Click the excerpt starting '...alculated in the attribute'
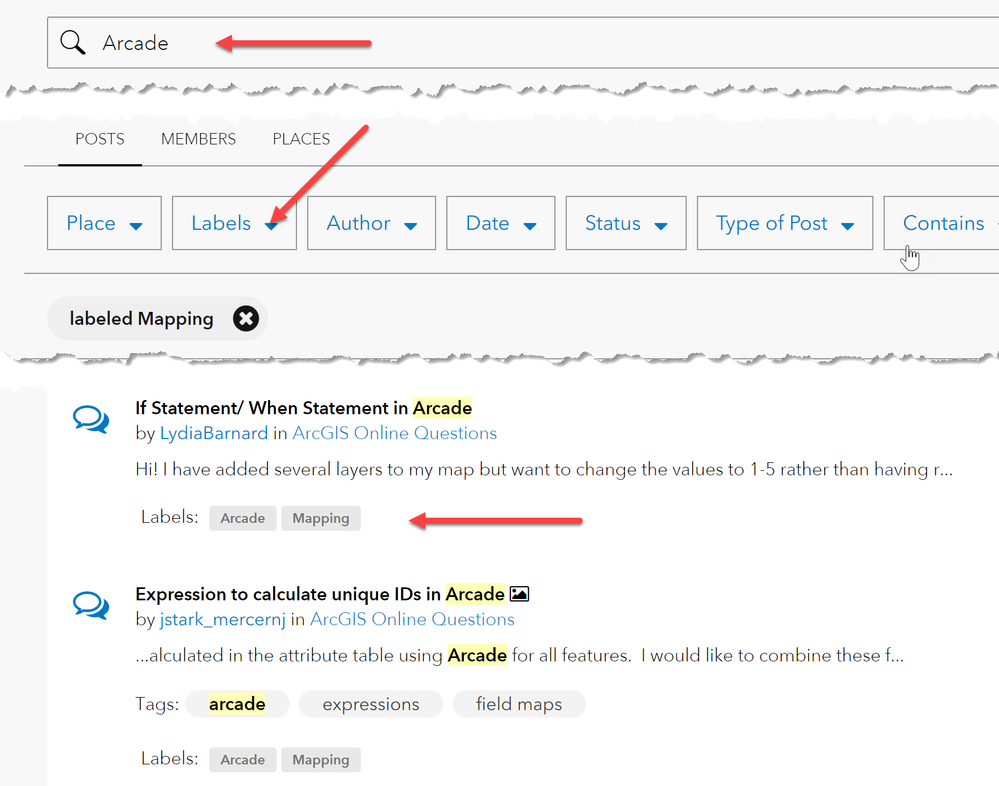Screen dimensions: 999x786 pos(519,655)
